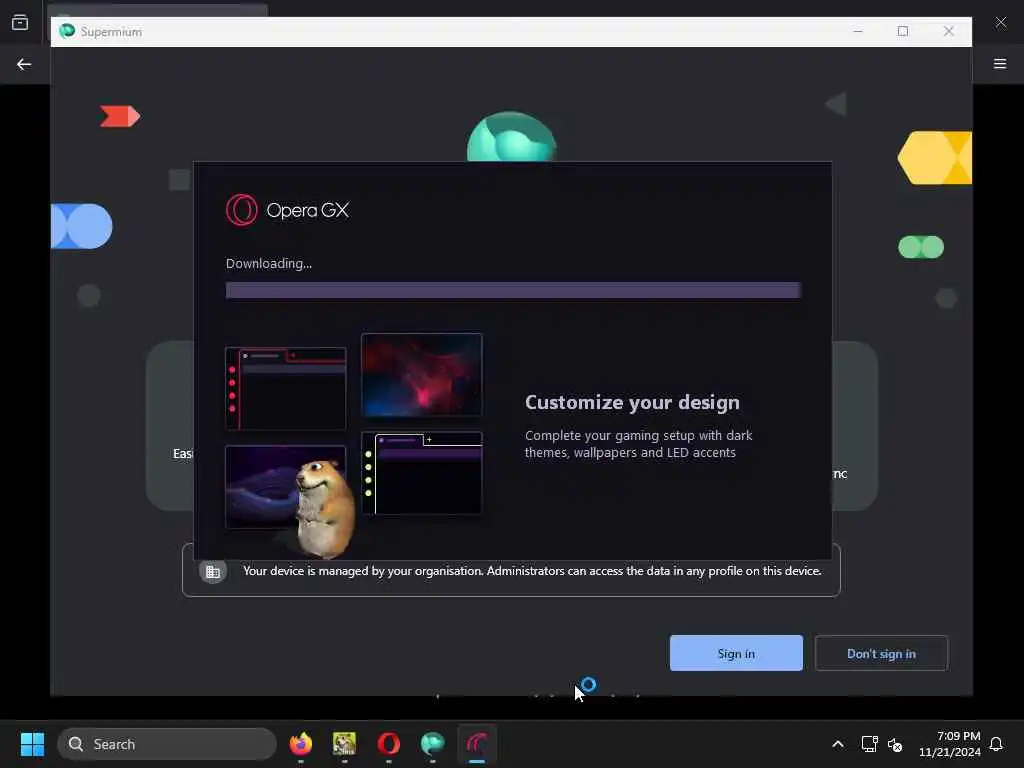Viewport: 1024px width, 768px height.
Task: Open the clock showing 7:09 PM
Action: click(950, 744)
